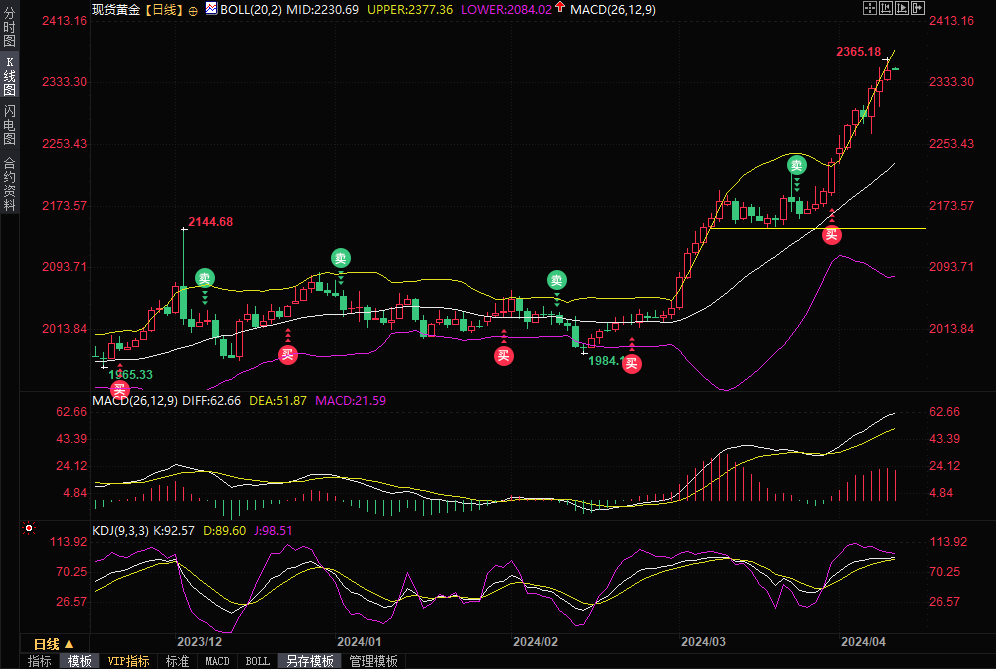The width and height of the screenshot is (996, 669).
Task: Click the 卖 marker below the 2144.68 peak
Action: pos(204,278)
